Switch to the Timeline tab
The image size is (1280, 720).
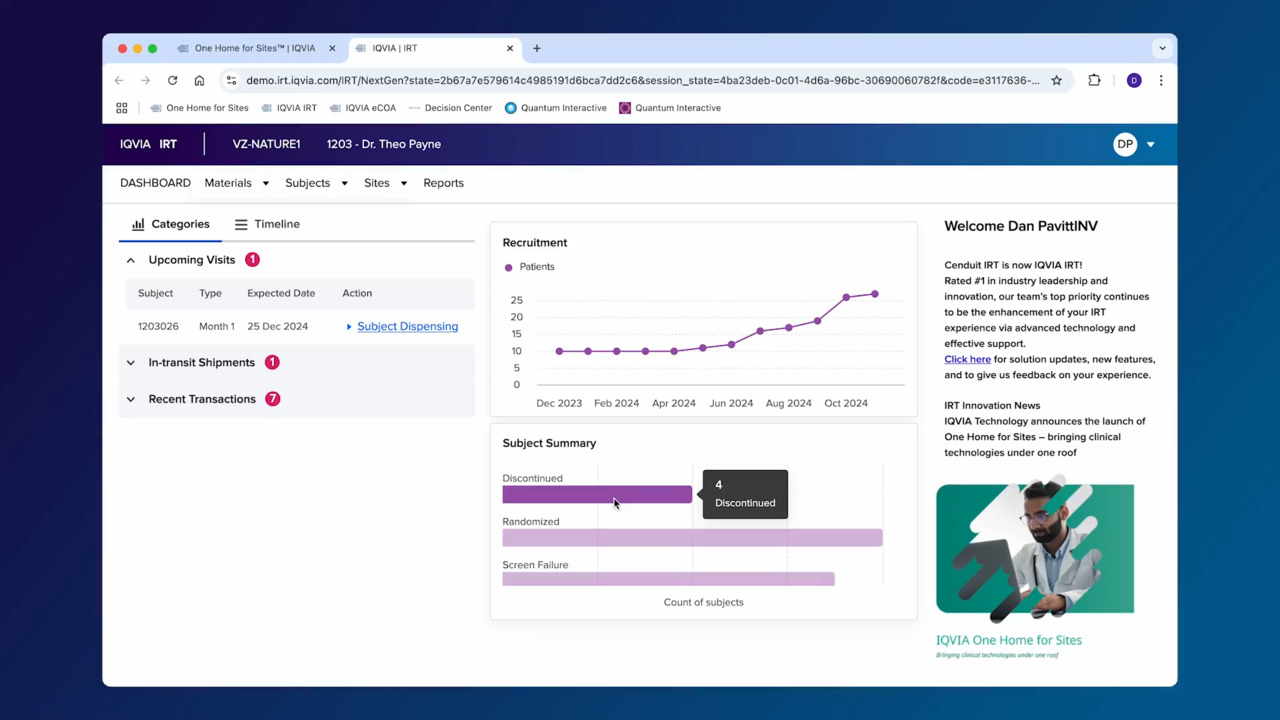267,224
